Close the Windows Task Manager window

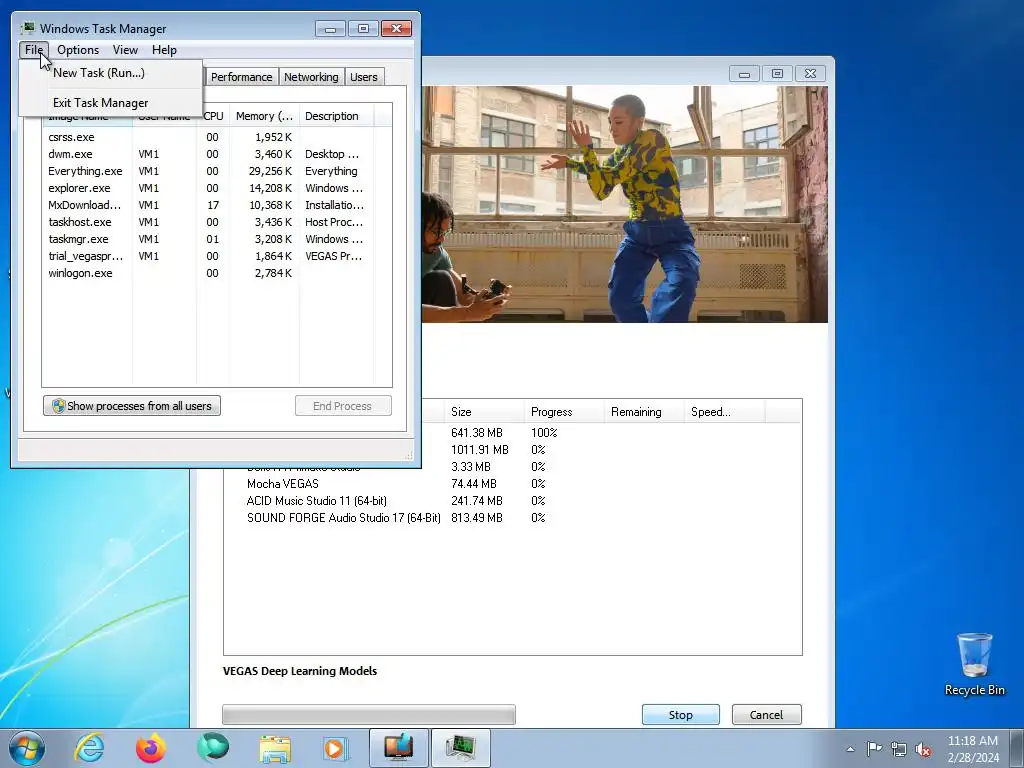pyautogui.click(x=396, y=29)
